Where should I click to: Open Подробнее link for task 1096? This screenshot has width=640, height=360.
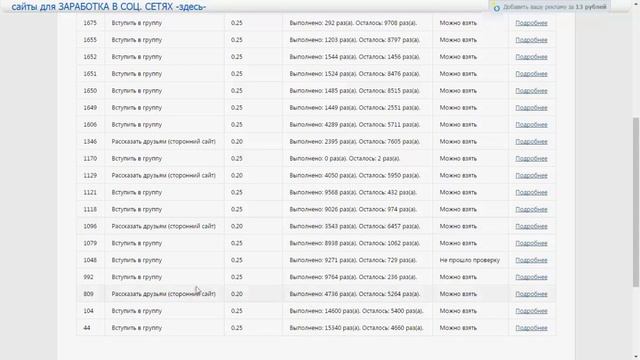click(x=531, y=227)
